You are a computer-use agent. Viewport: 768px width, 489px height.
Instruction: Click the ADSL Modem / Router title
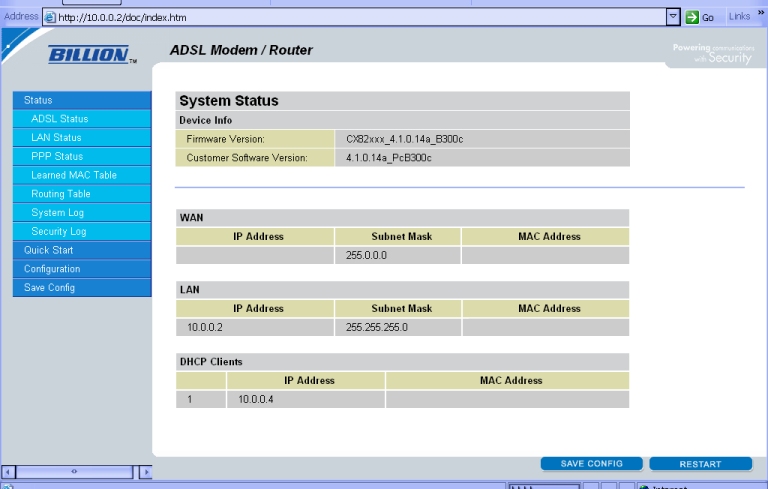tap(241, 50)
